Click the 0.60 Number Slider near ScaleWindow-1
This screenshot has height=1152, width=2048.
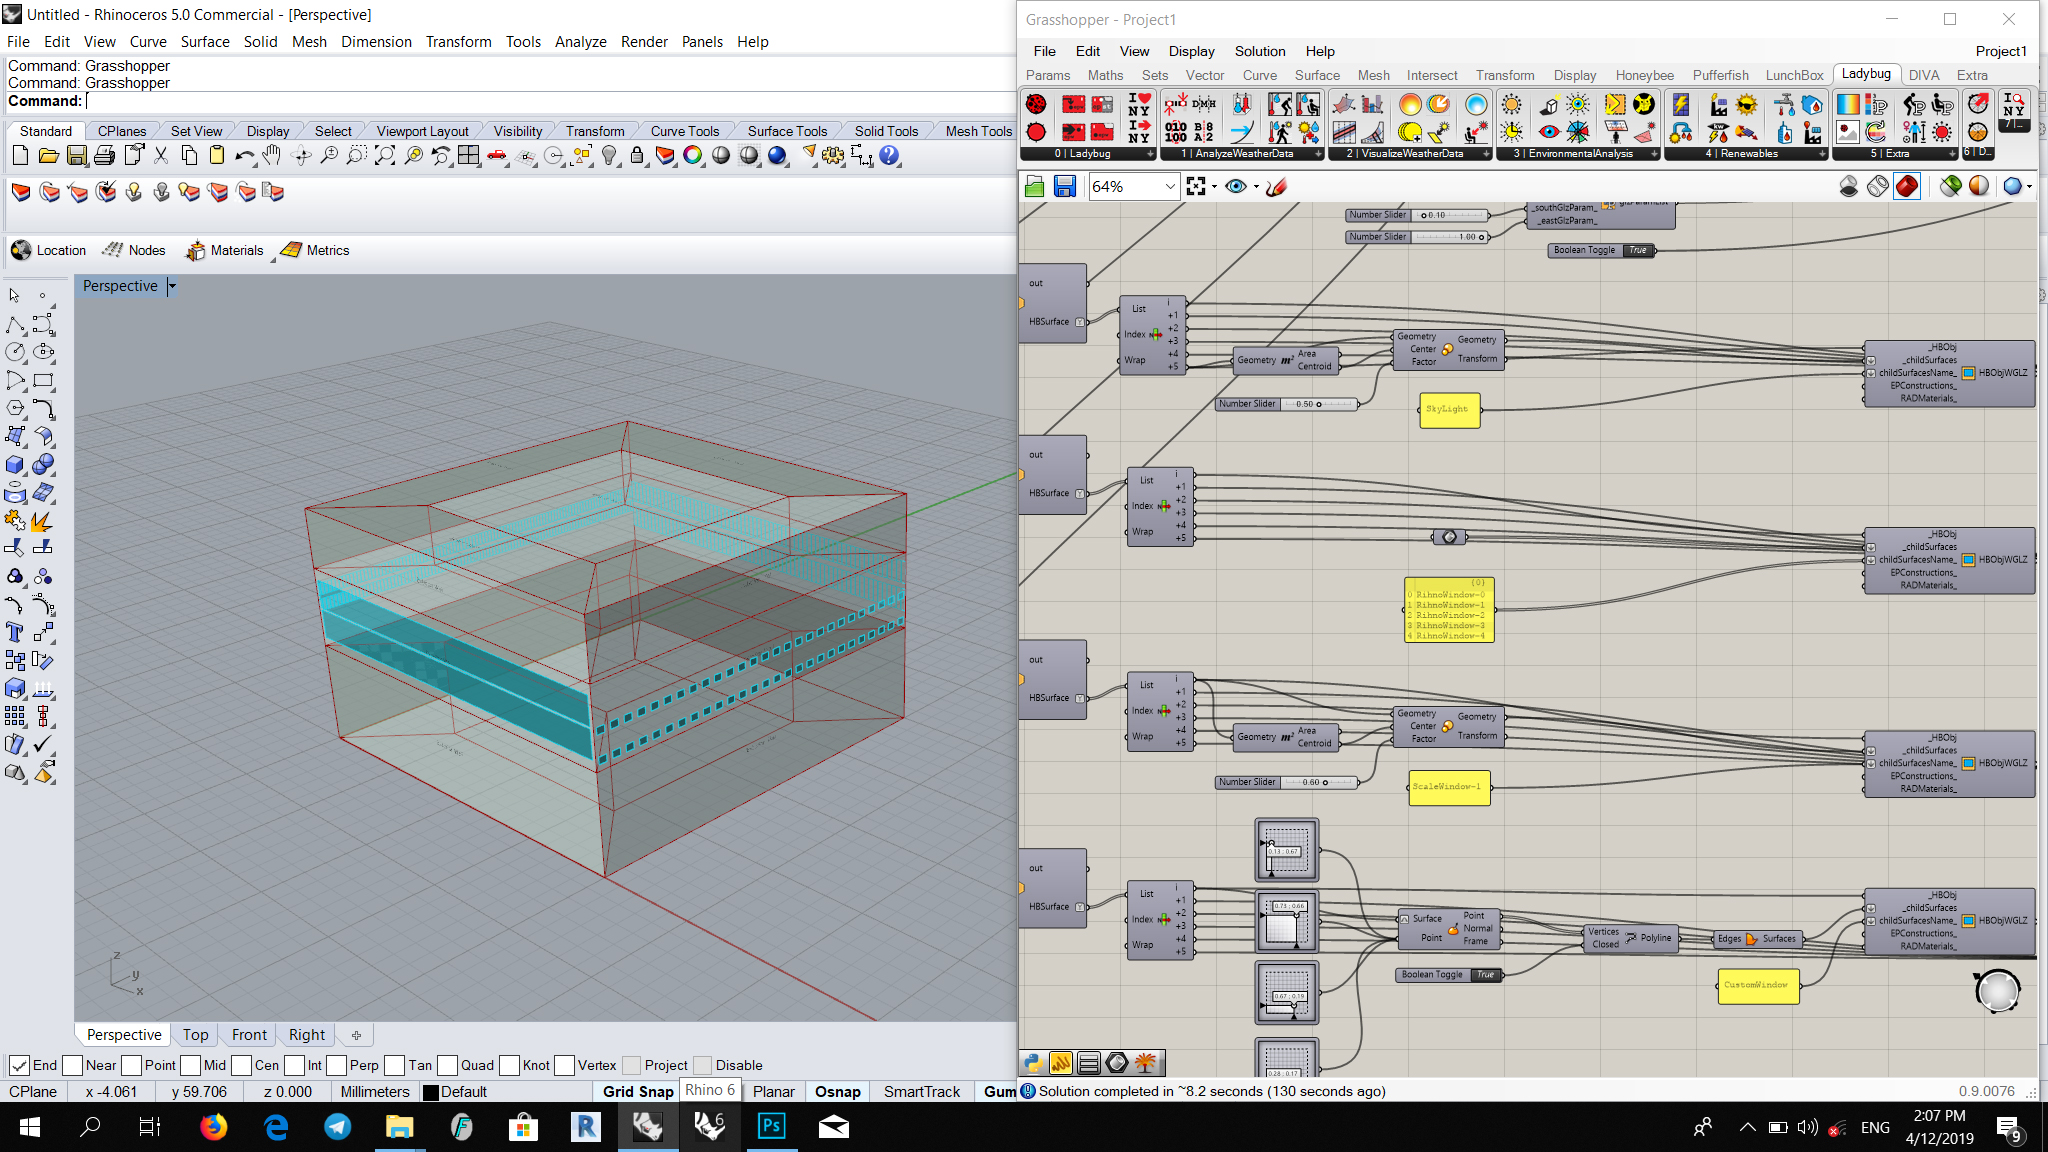click(1287, 782)
